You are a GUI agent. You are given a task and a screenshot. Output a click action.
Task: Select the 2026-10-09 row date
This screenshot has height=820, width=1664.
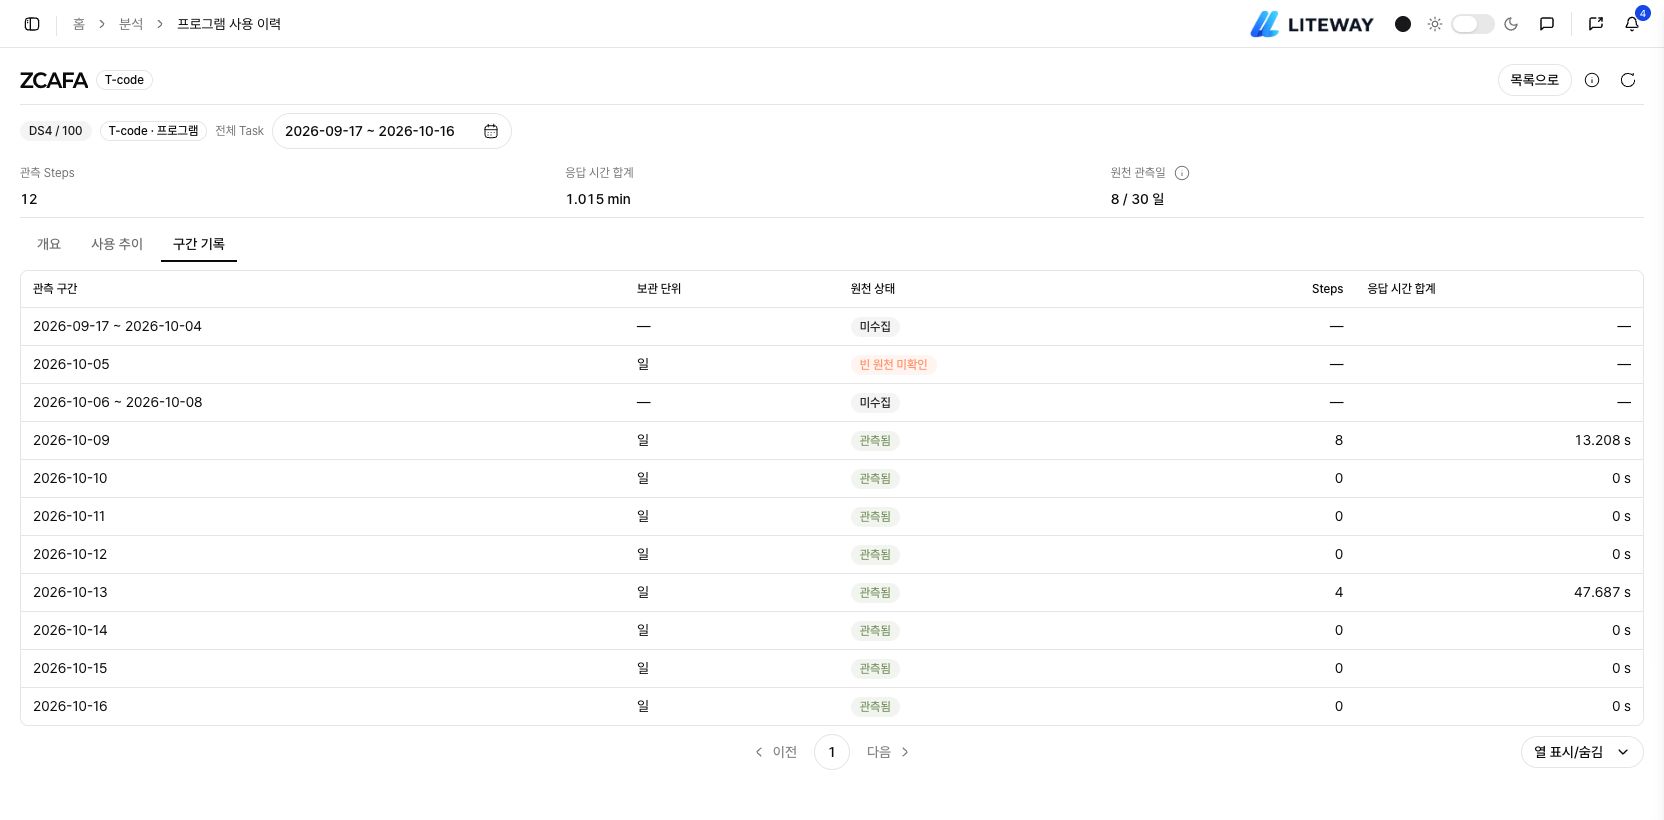point(71,441)
